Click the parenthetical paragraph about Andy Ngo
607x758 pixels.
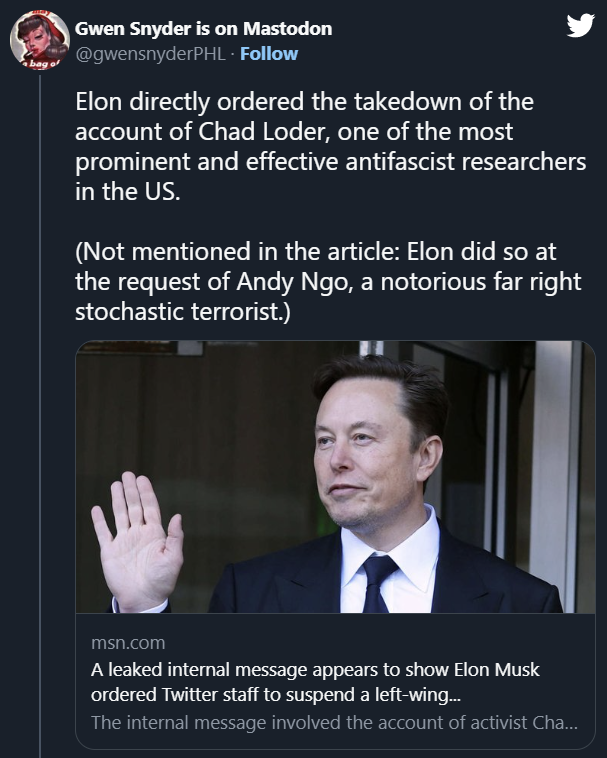(x=328, y=282)
